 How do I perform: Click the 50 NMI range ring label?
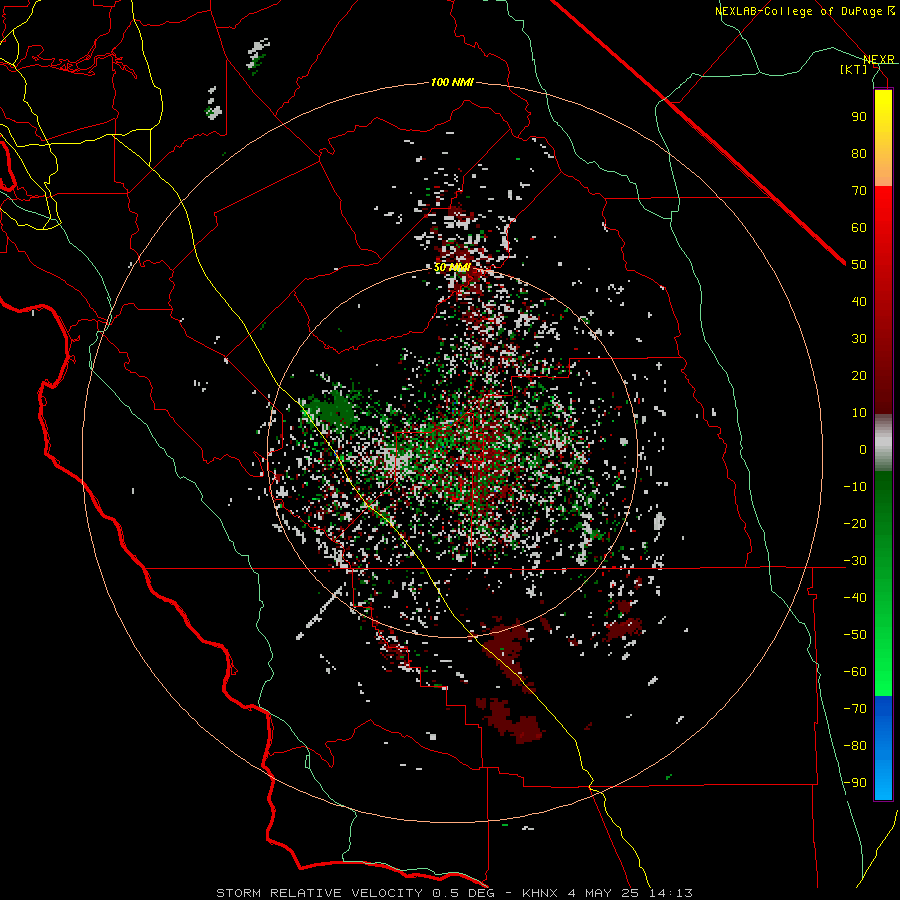452,267
